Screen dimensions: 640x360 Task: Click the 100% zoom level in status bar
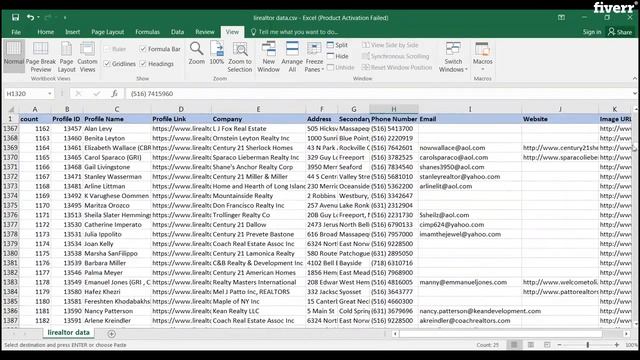(x=631, y=345)
